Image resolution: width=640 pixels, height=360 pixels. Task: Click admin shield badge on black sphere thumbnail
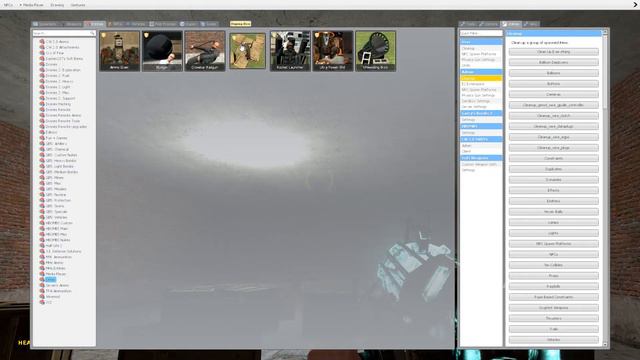coord(146,36)
